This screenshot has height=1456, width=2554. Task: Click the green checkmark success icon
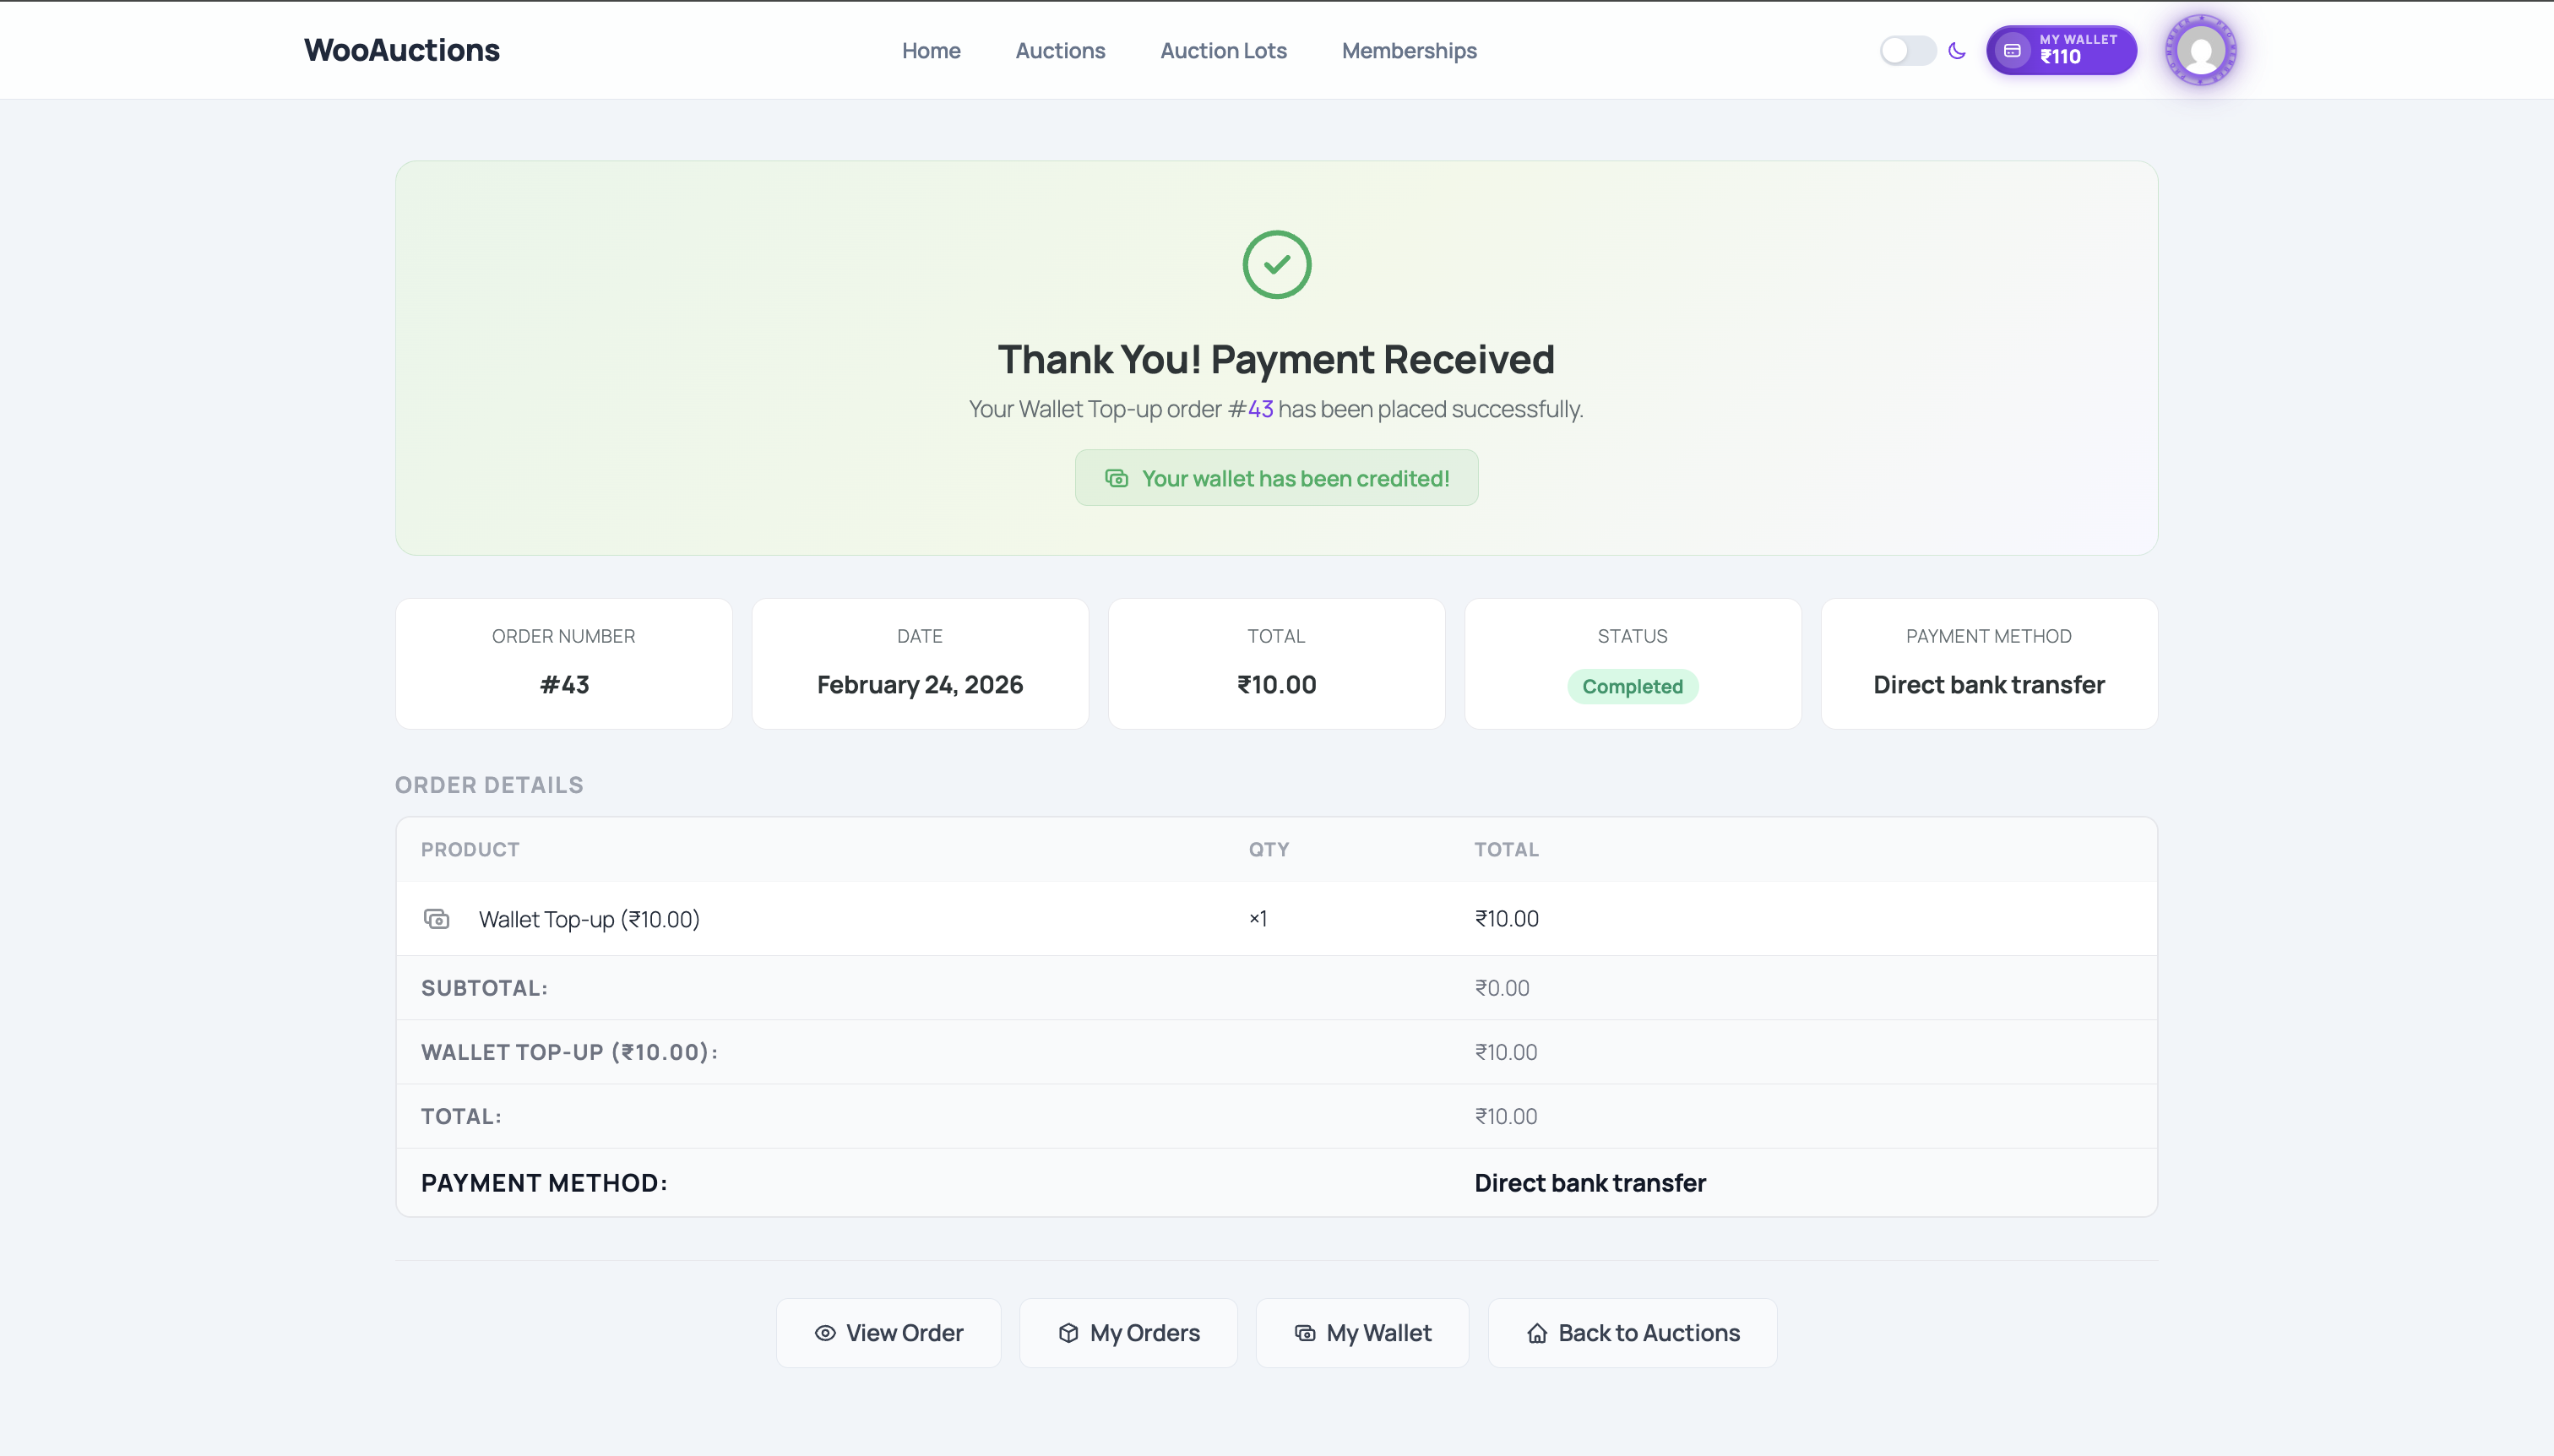click(1275, 263)
